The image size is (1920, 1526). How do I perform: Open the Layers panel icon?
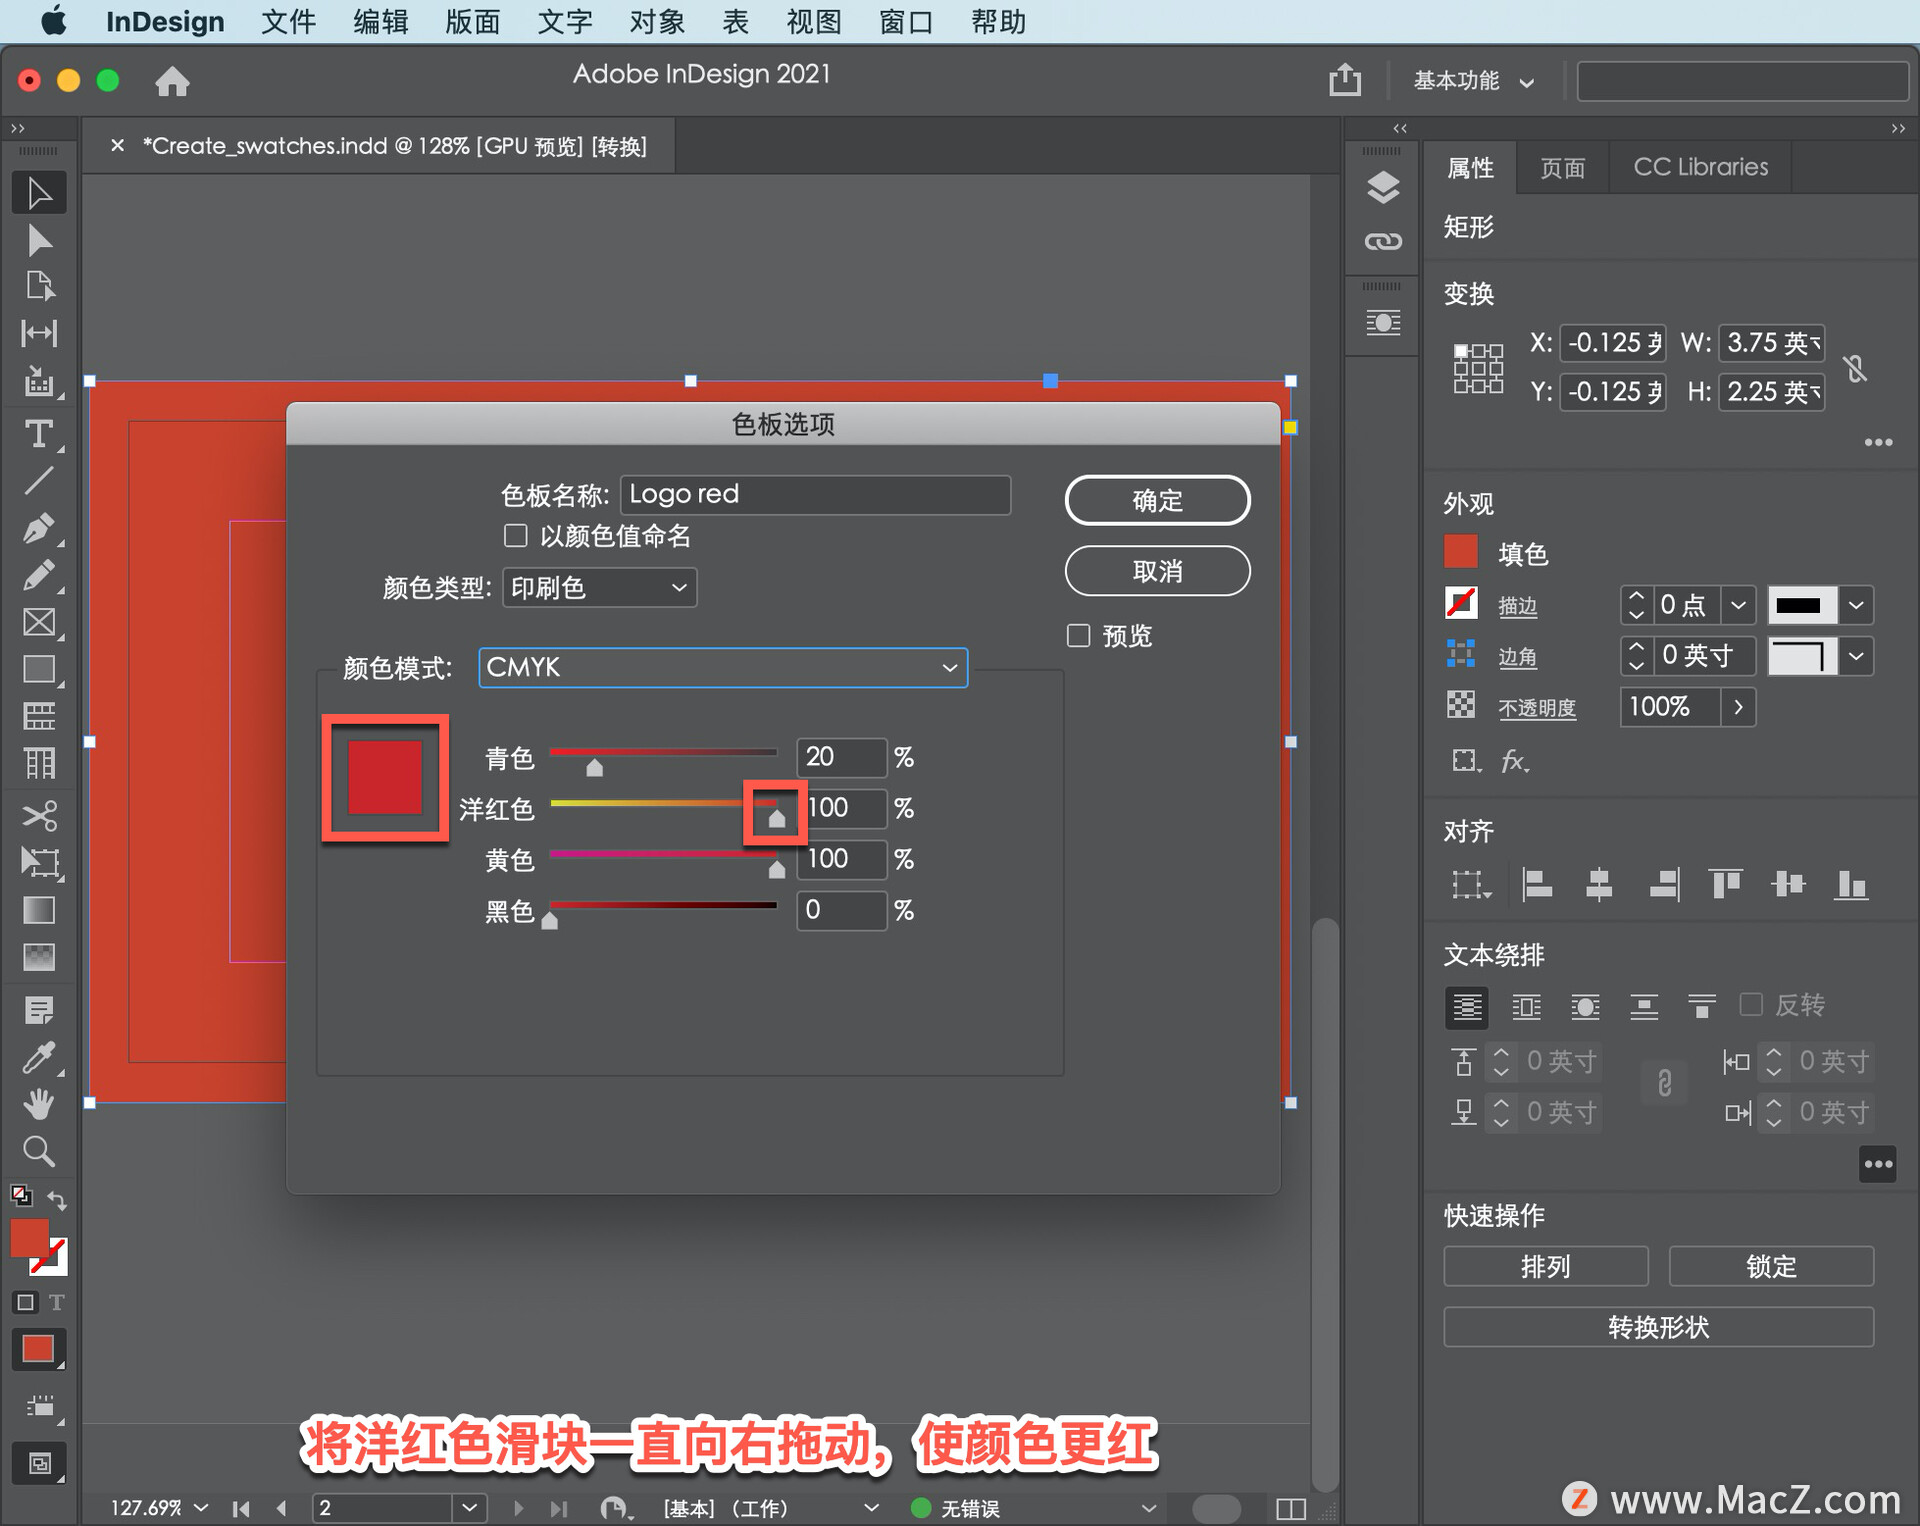point(1382,187)
